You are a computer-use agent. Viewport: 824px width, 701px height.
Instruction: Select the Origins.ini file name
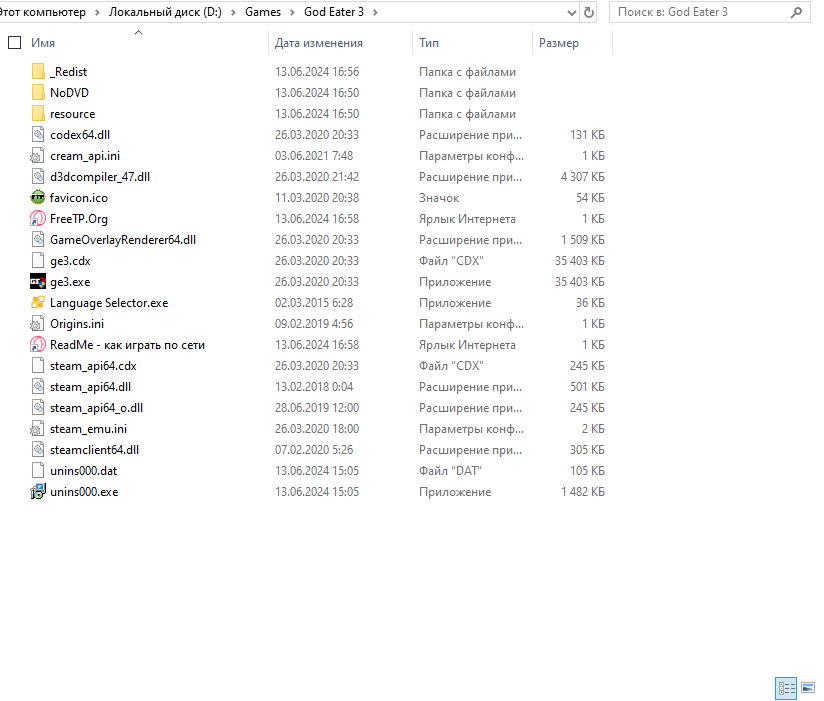[77, 324]
